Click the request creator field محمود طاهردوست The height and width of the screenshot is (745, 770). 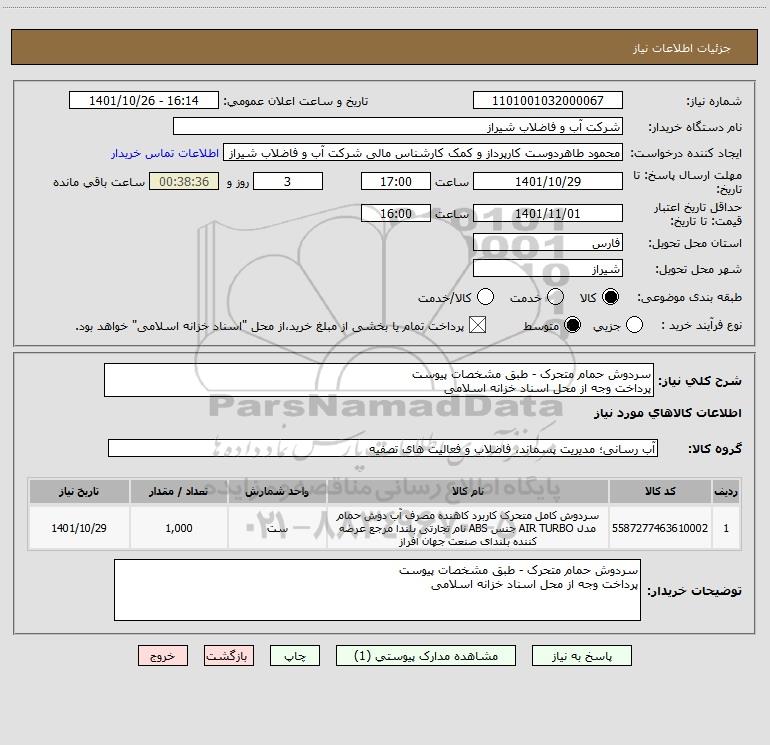click(x=423, y=153)
